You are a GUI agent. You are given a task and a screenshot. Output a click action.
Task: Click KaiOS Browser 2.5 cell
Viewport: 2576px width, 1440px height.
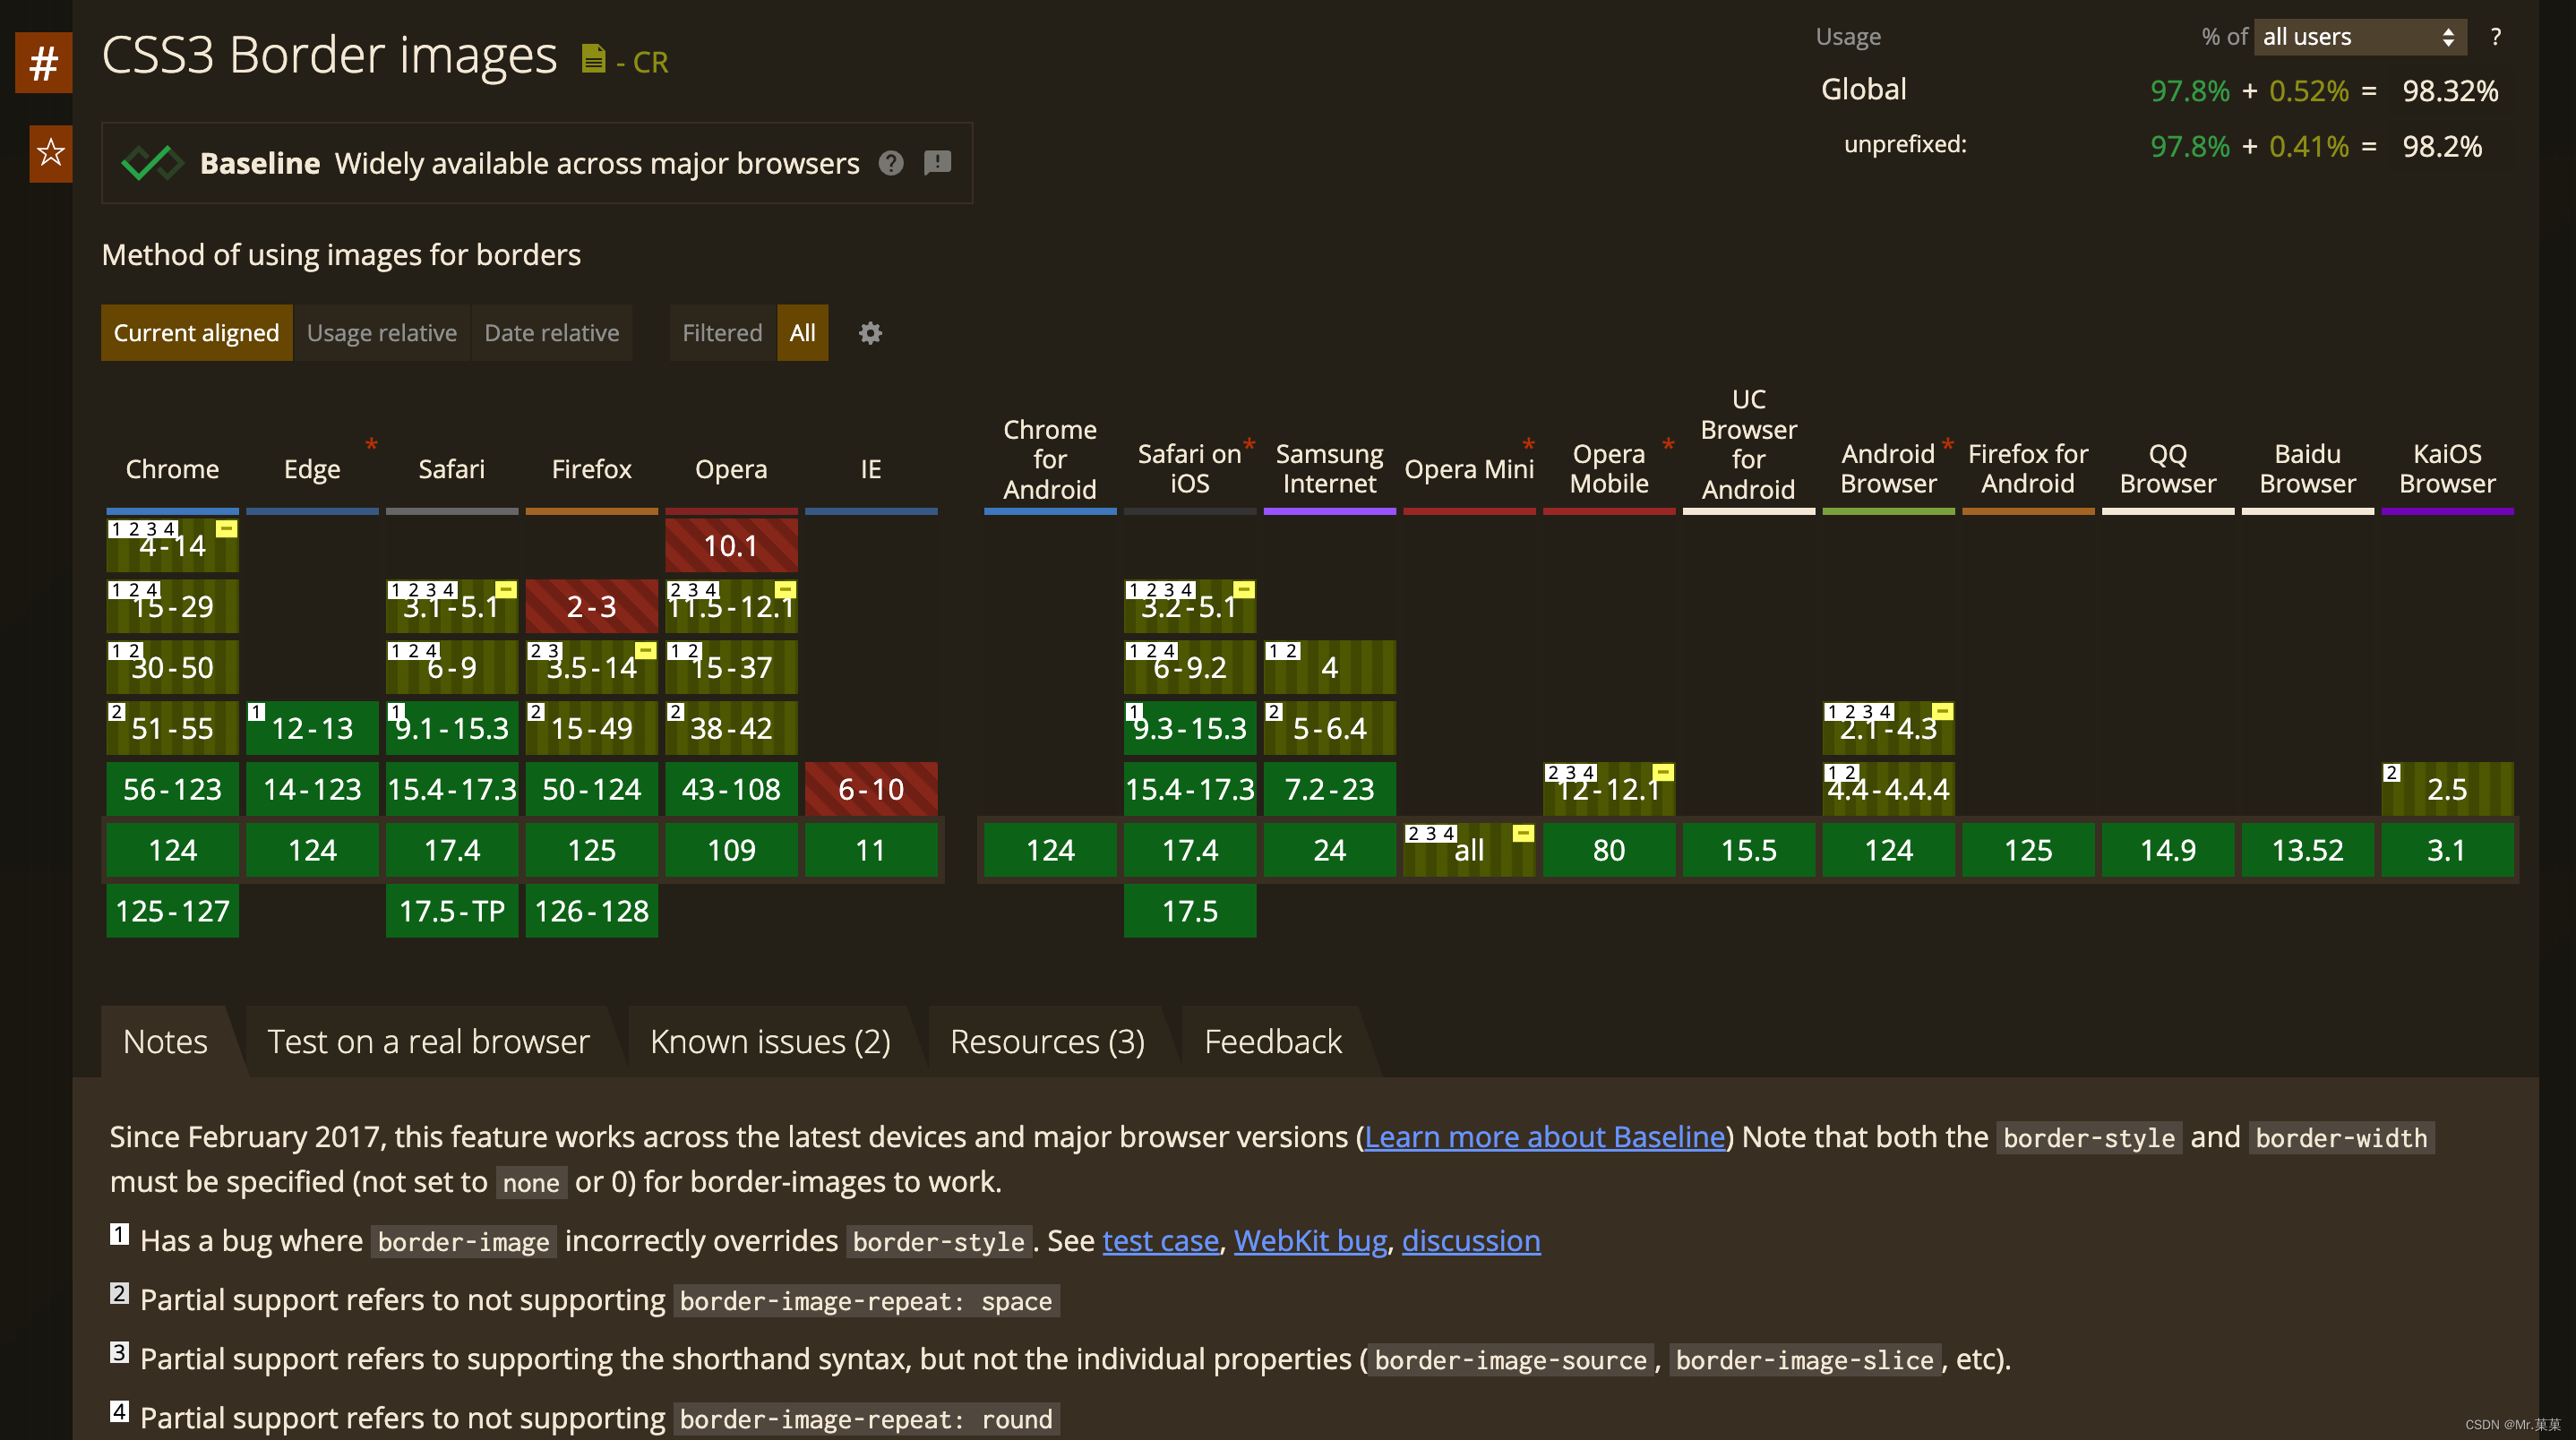click(x=2447, y=790)
